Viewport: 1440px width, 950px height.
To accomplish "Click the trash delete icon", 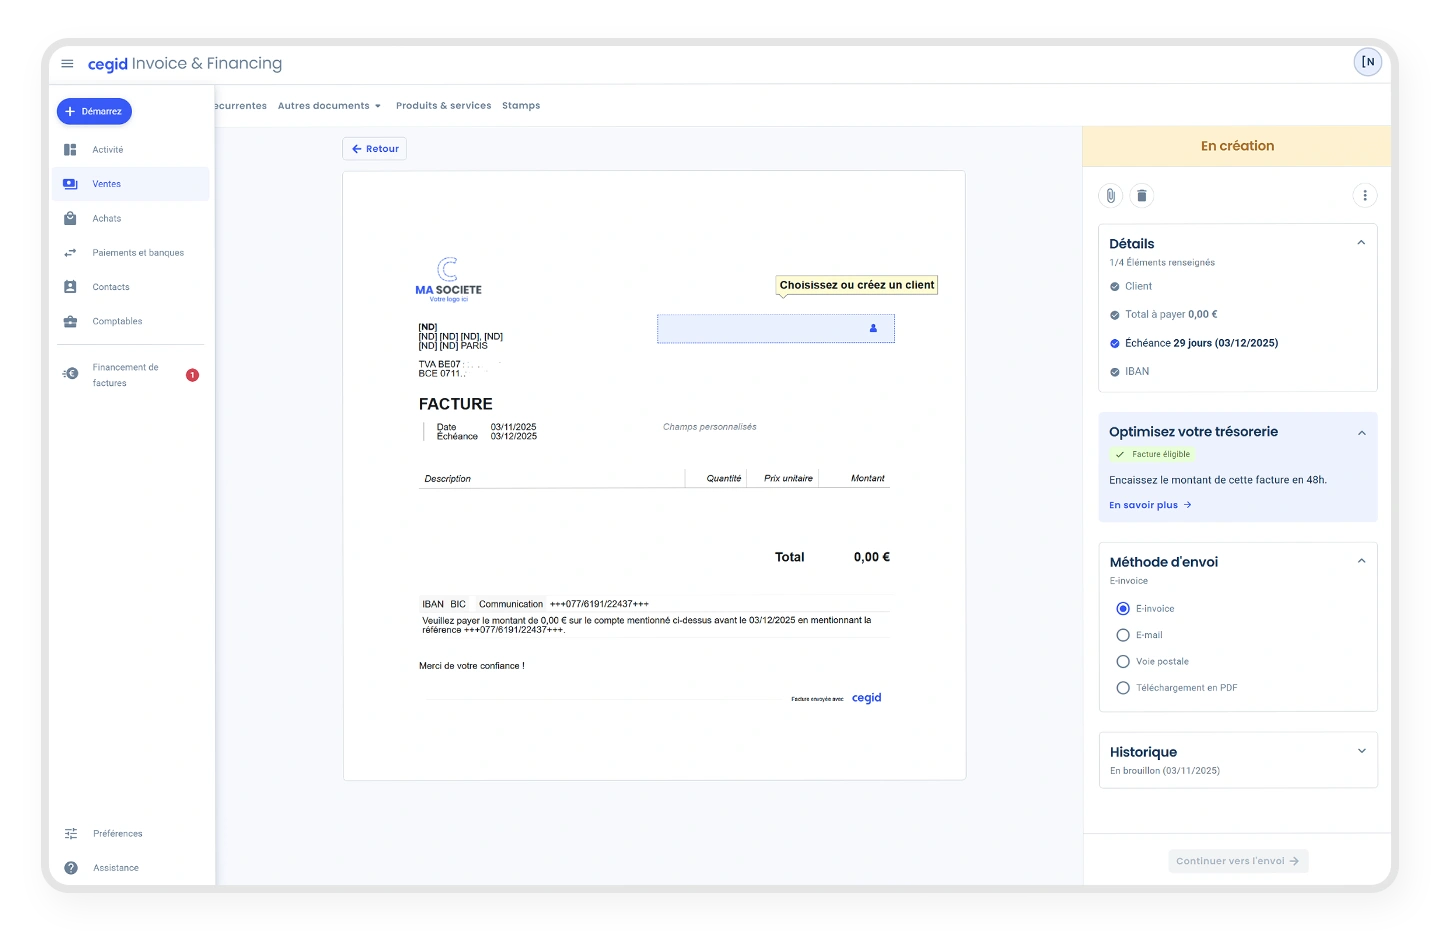I will tap(1142, 196).
